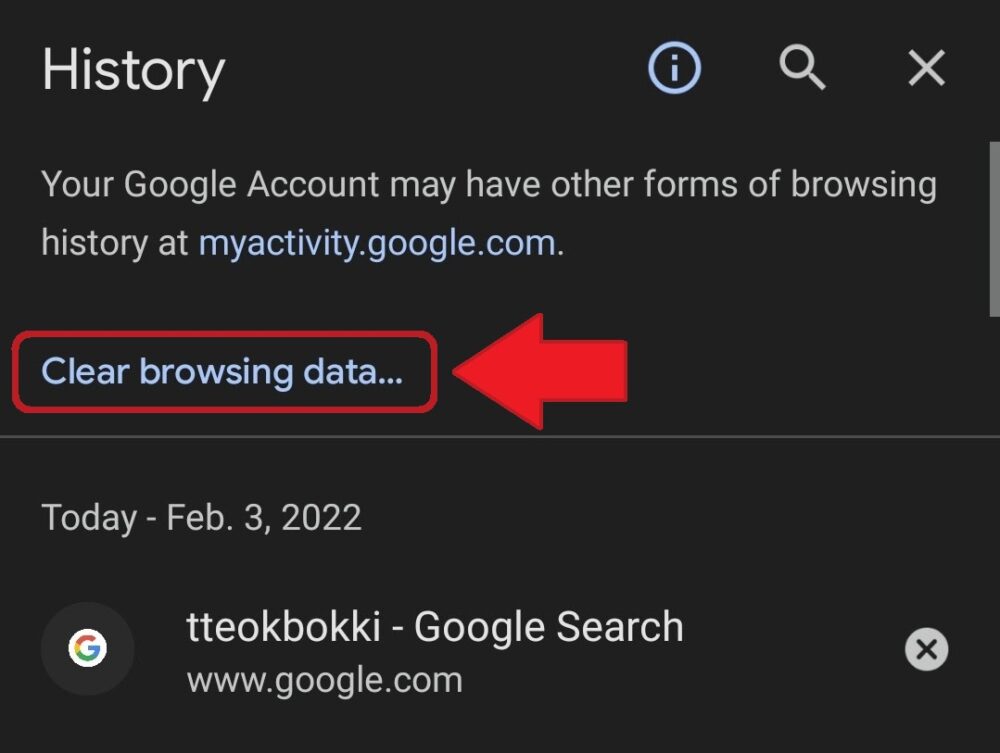Select the History page title
Screen dimensions: 1000x753
click(x=133, y=68)
